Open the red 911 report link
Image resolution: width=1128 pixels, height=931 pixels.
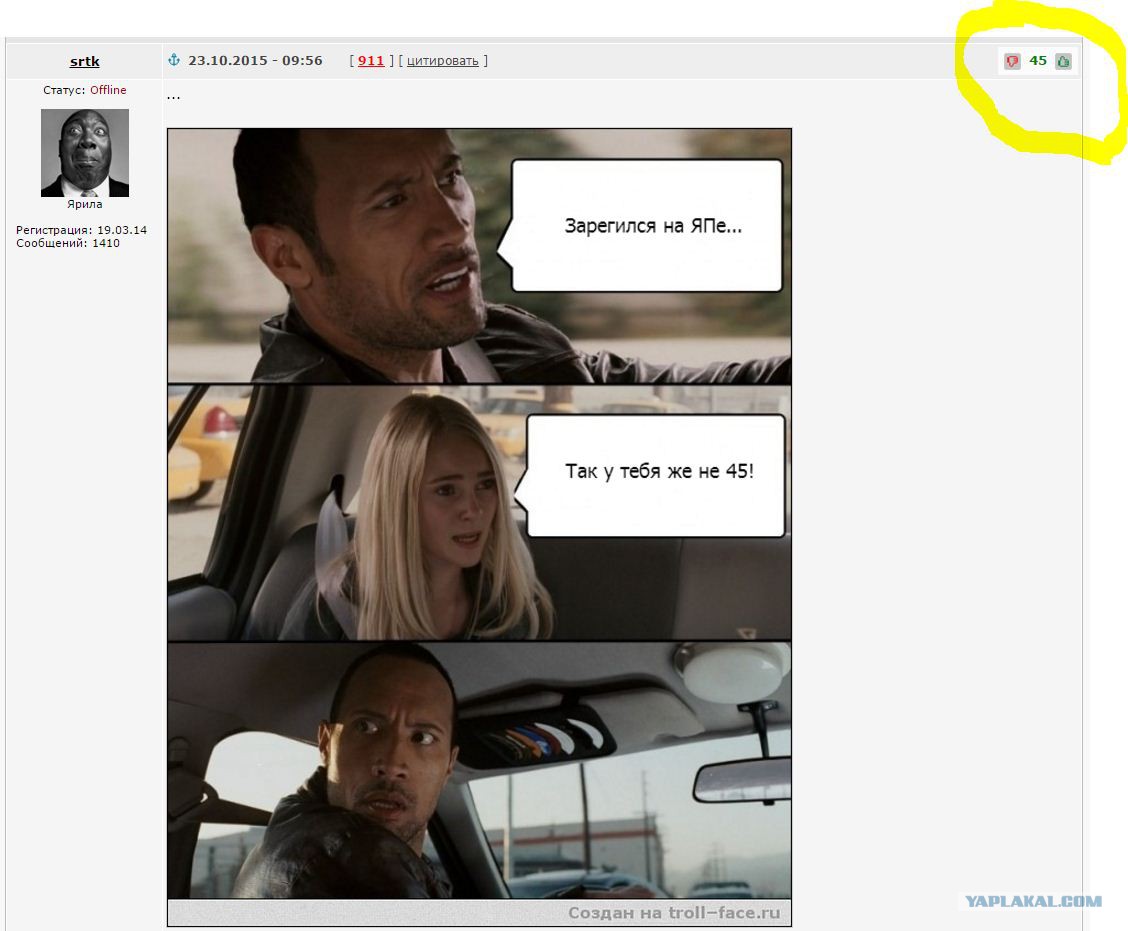[371, 61]
